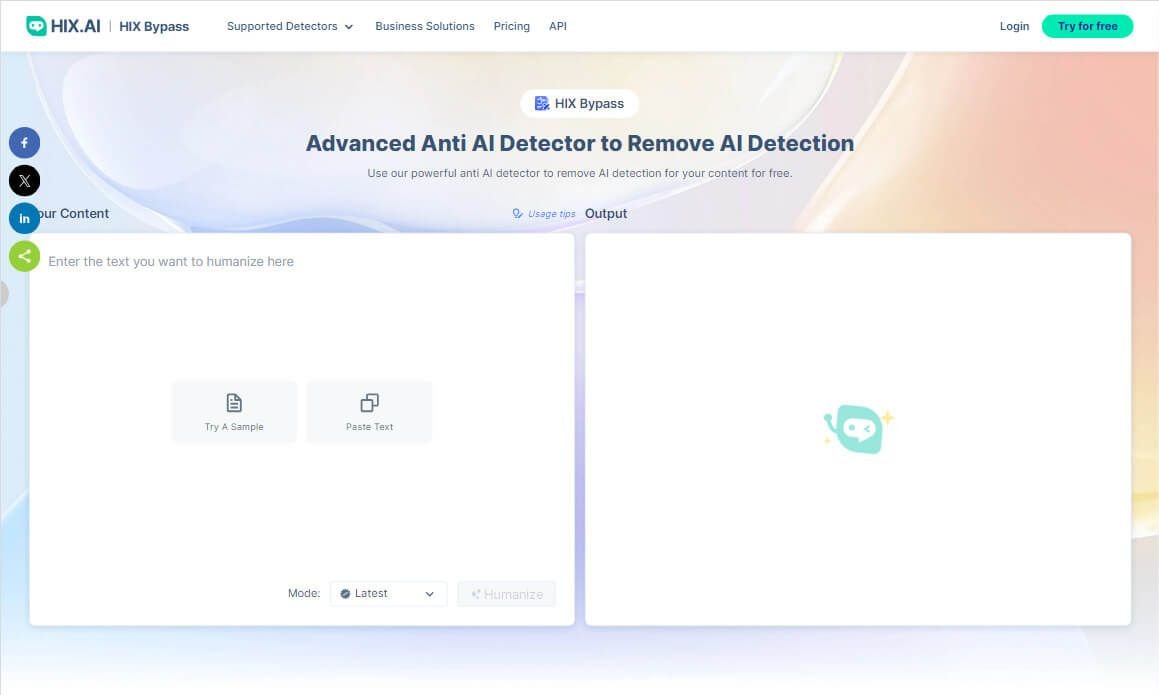
Task: Expand the Supported Detectors menu
Action: 289,26
